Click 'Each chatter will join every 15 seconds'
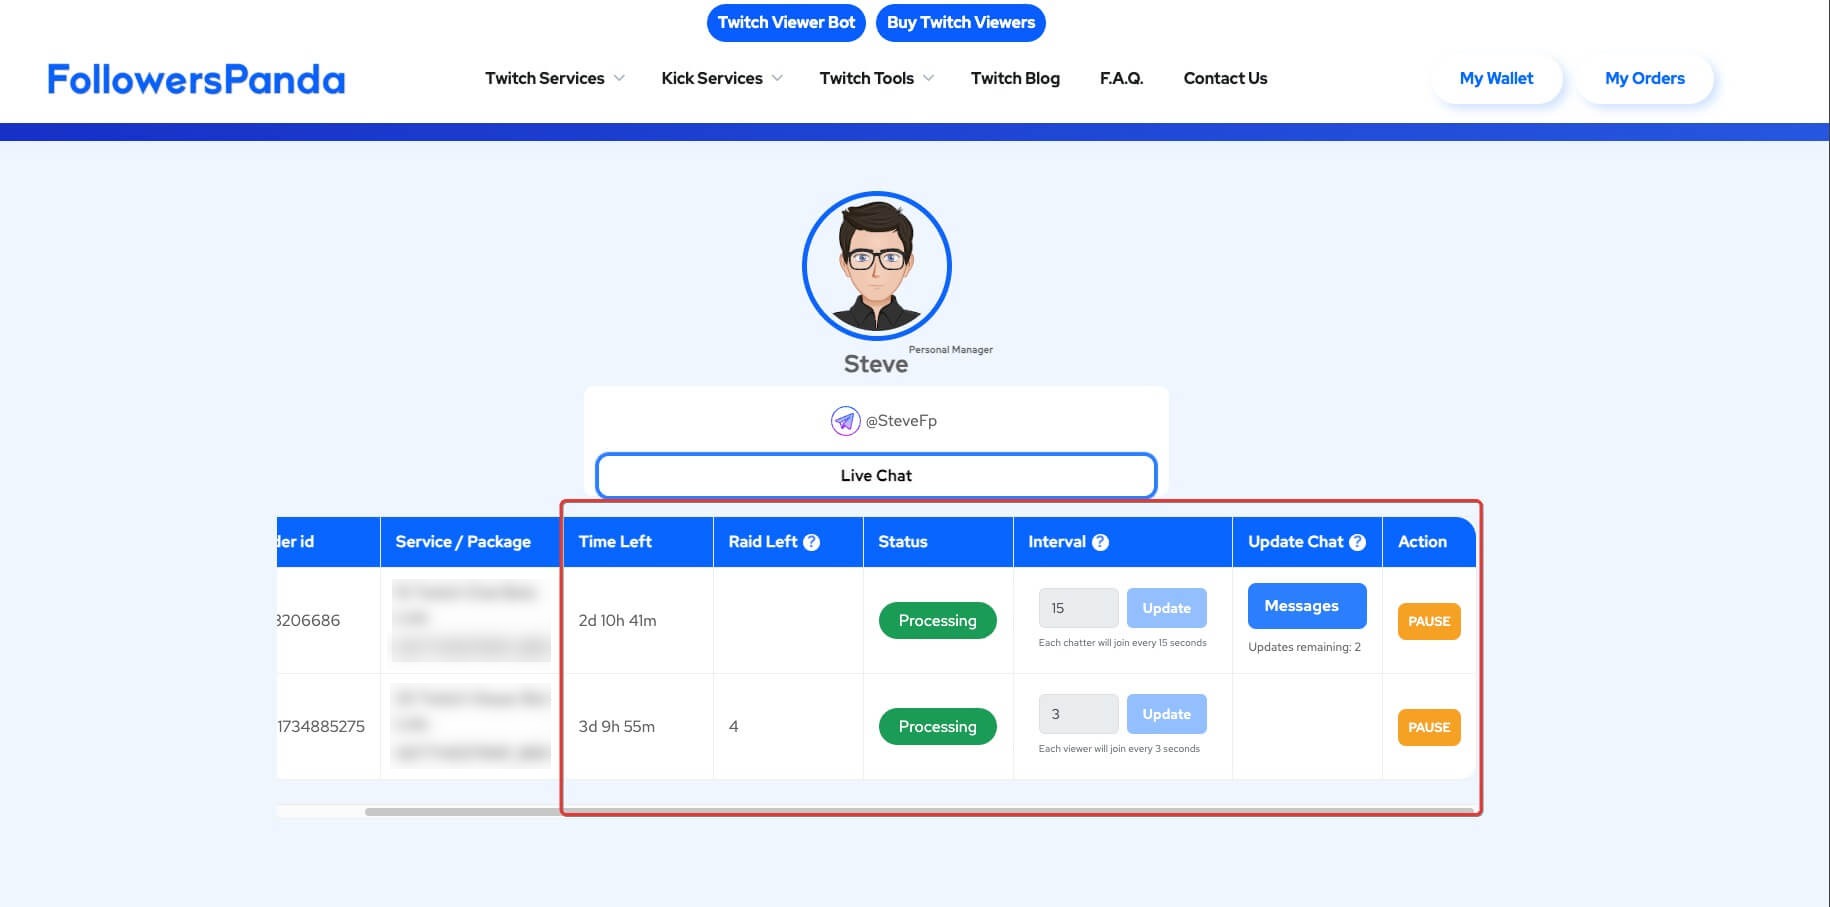Image resolution: width=1830 pixels, height=907 pixels. [x=1122, y=643]
